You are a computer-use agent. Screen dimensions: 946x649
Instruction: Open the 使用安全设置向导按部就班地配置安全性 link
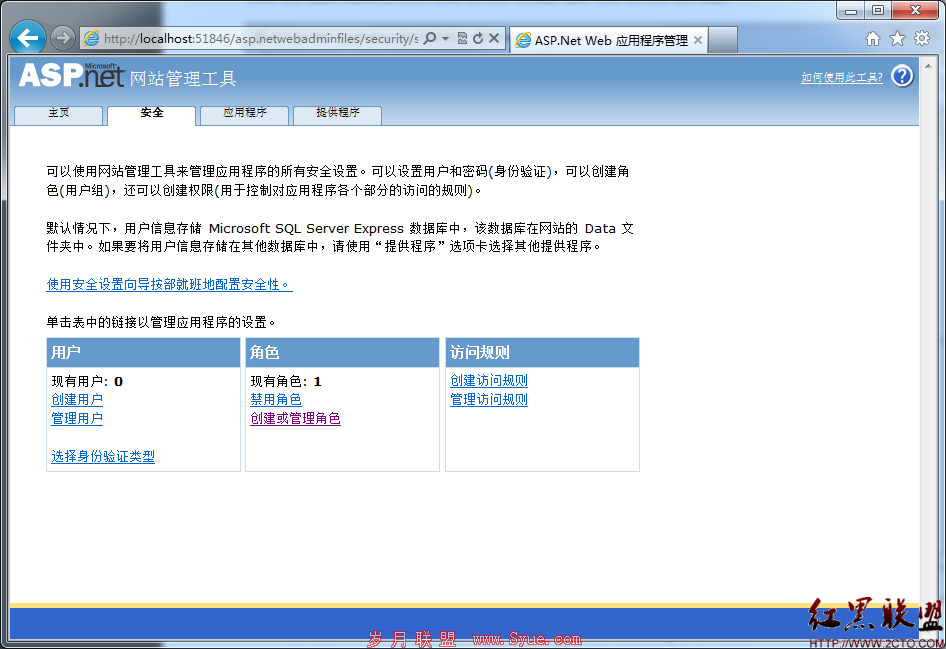pyautogui.click(x=169, y=284)
